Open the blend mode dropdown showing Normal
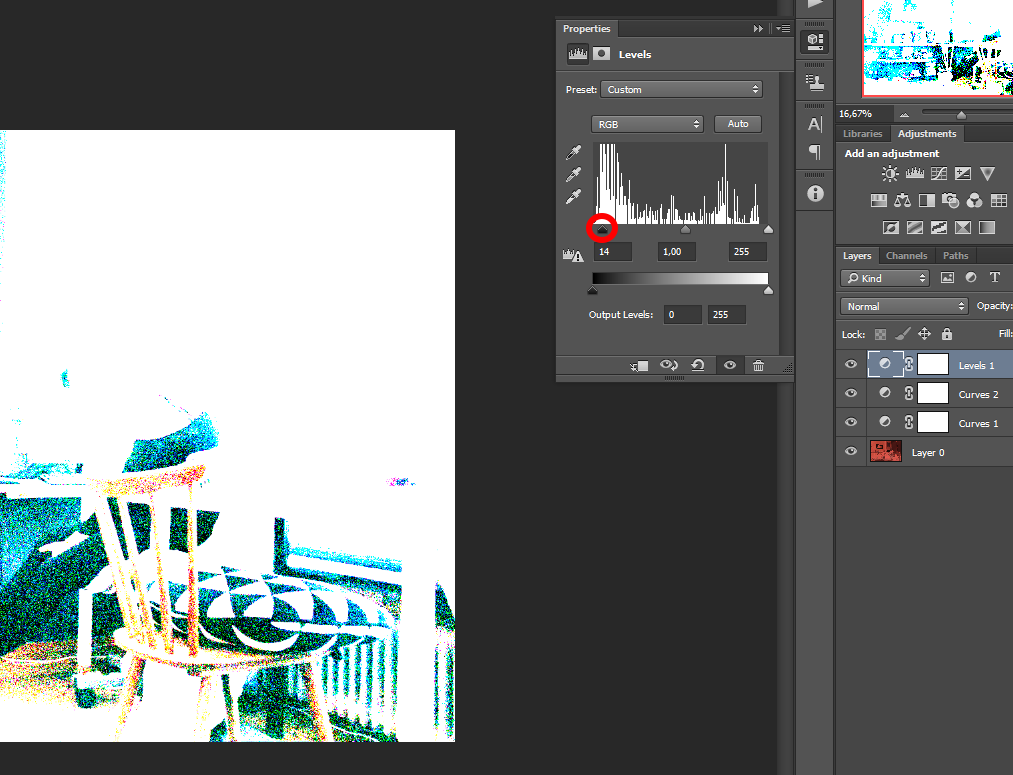Viewport: 1013px width, 775px height. [x=903, y=305]
